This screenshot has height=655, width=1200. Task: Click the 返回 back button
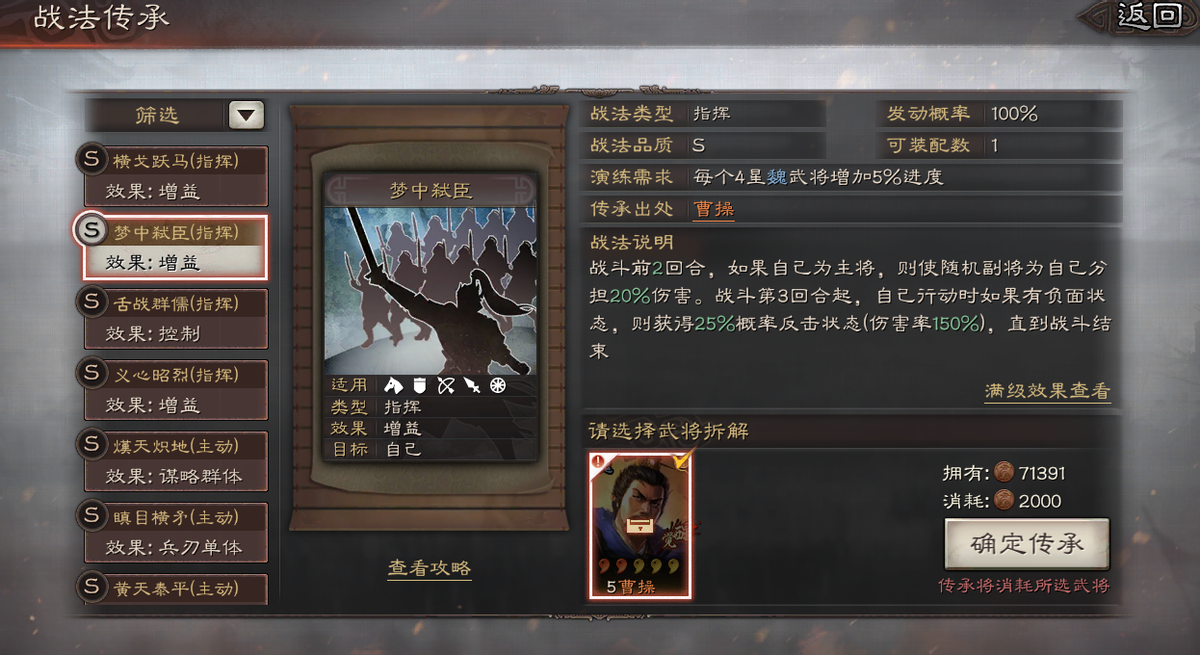pyautogui.click(x=1145, y=16)
